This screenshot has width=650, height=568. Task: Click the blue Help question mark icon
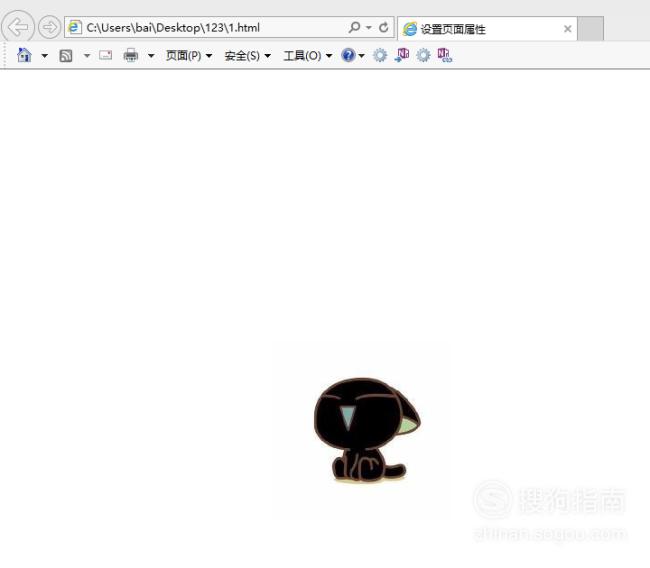(348, 55)
